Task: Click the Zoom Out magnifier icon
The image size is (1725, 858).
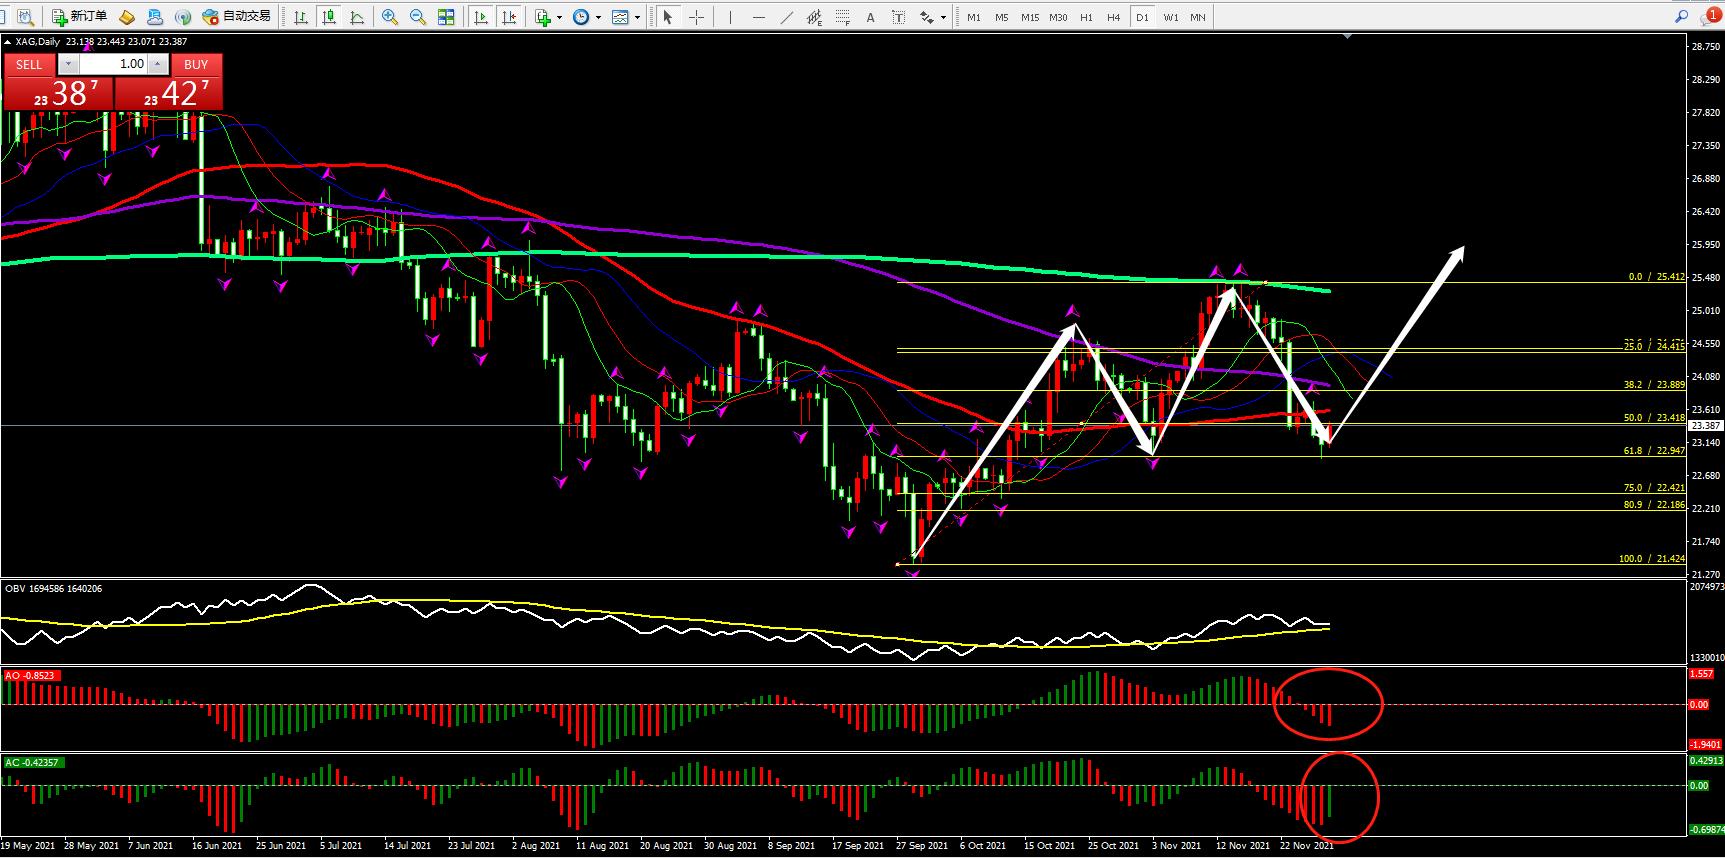Action: point(418,17)
